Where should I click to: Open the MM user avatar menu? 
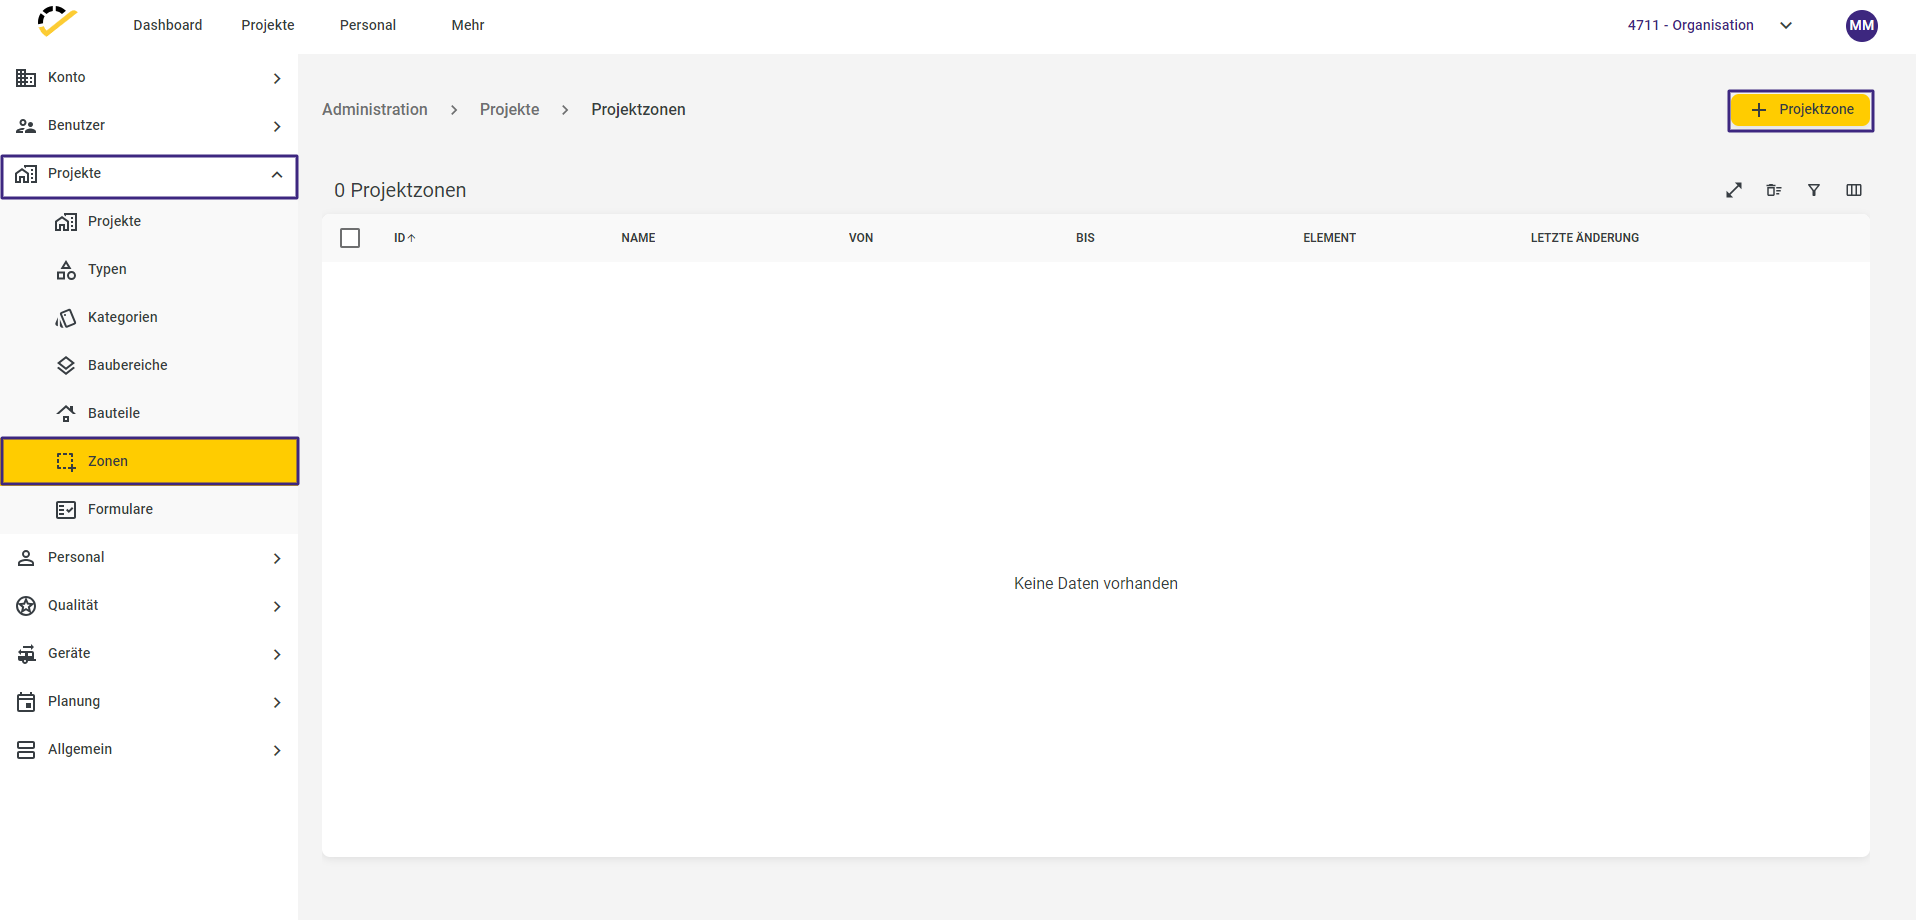coord(1861,26)
